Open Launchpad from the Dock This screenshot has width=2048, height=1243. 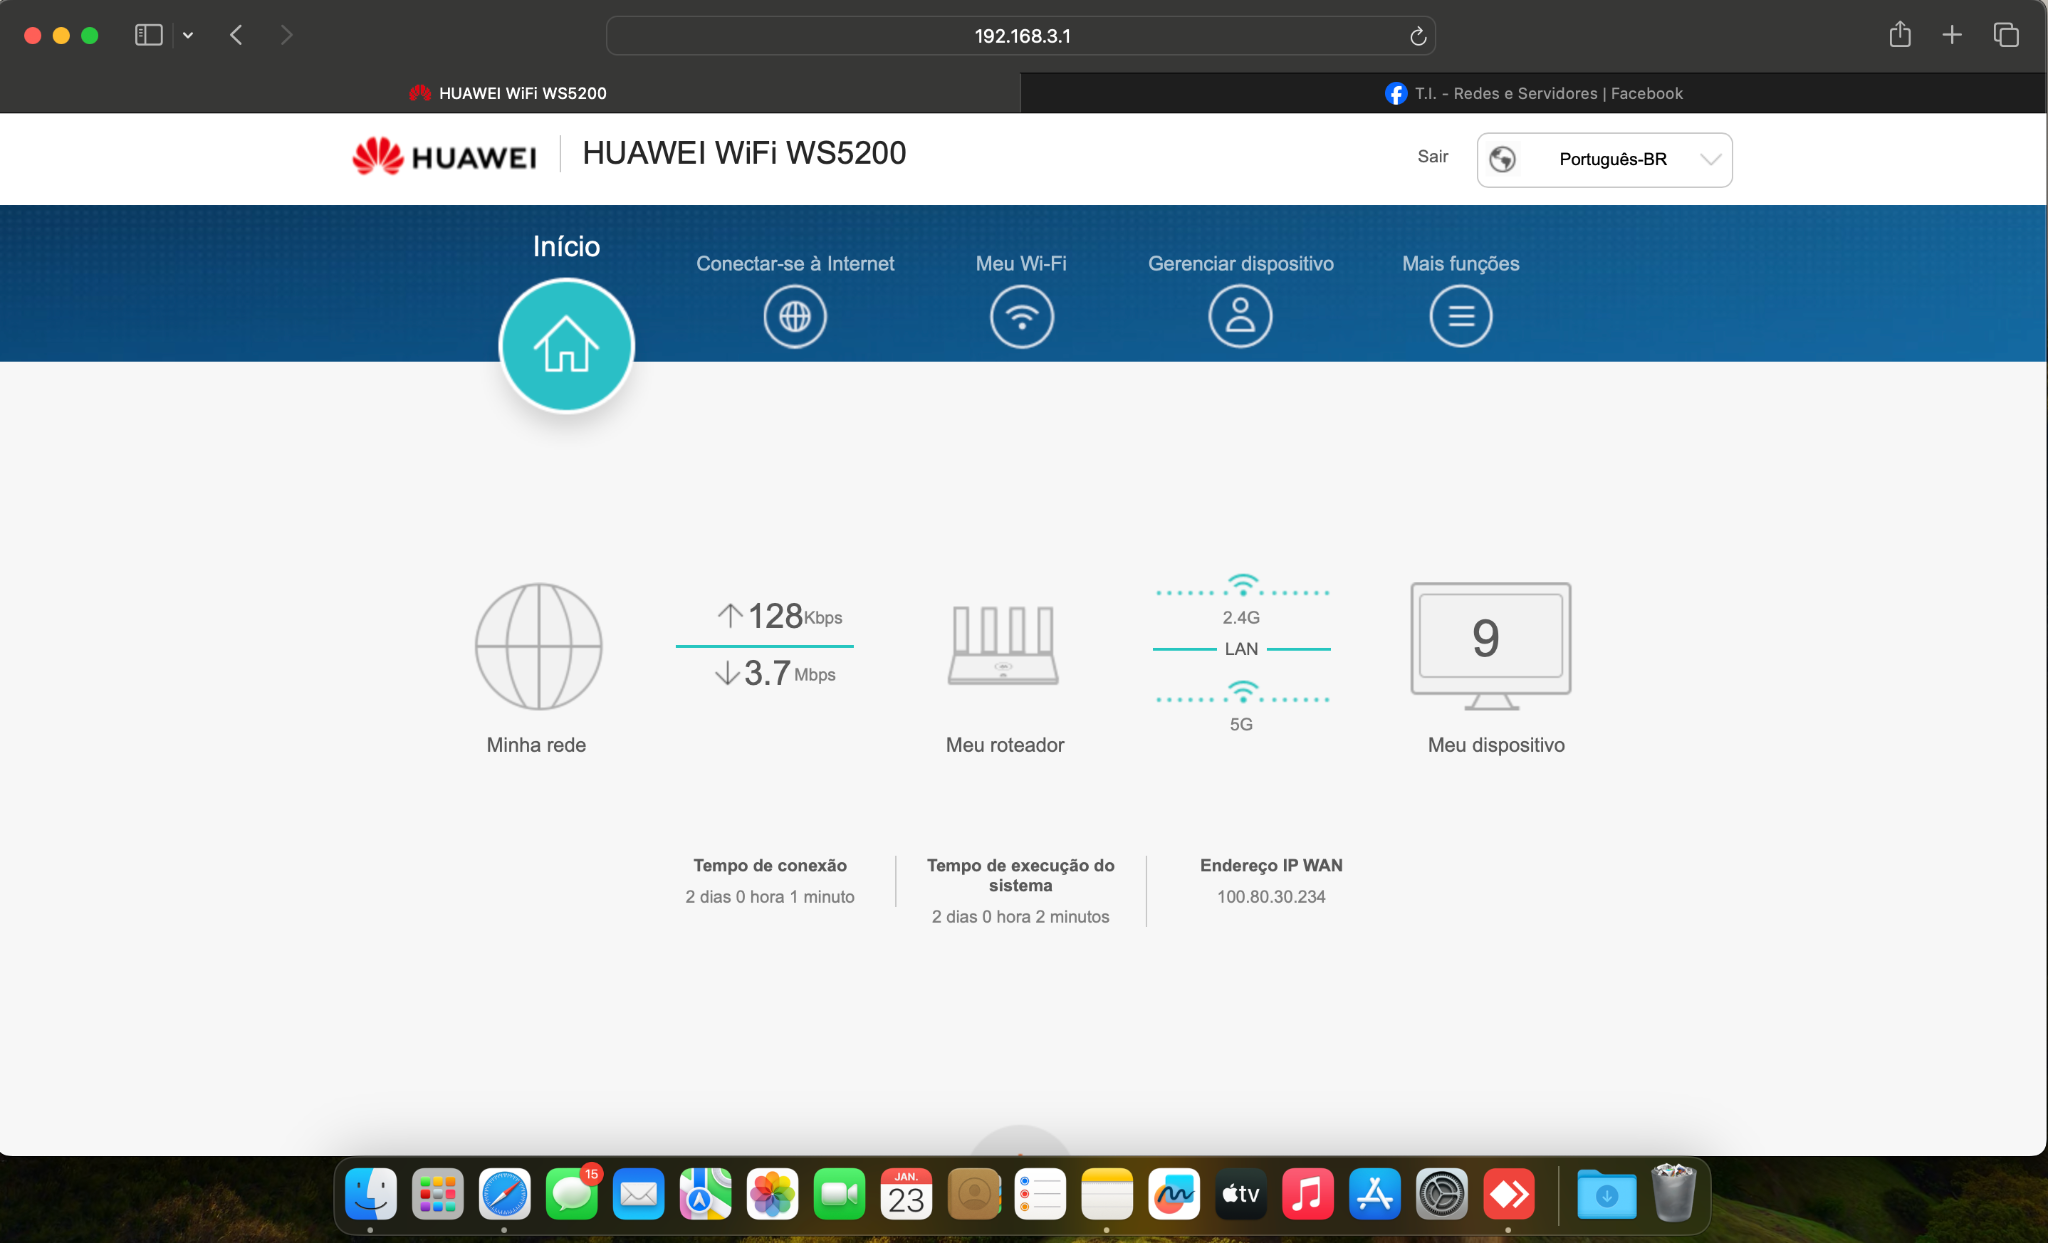[438, 1194]
